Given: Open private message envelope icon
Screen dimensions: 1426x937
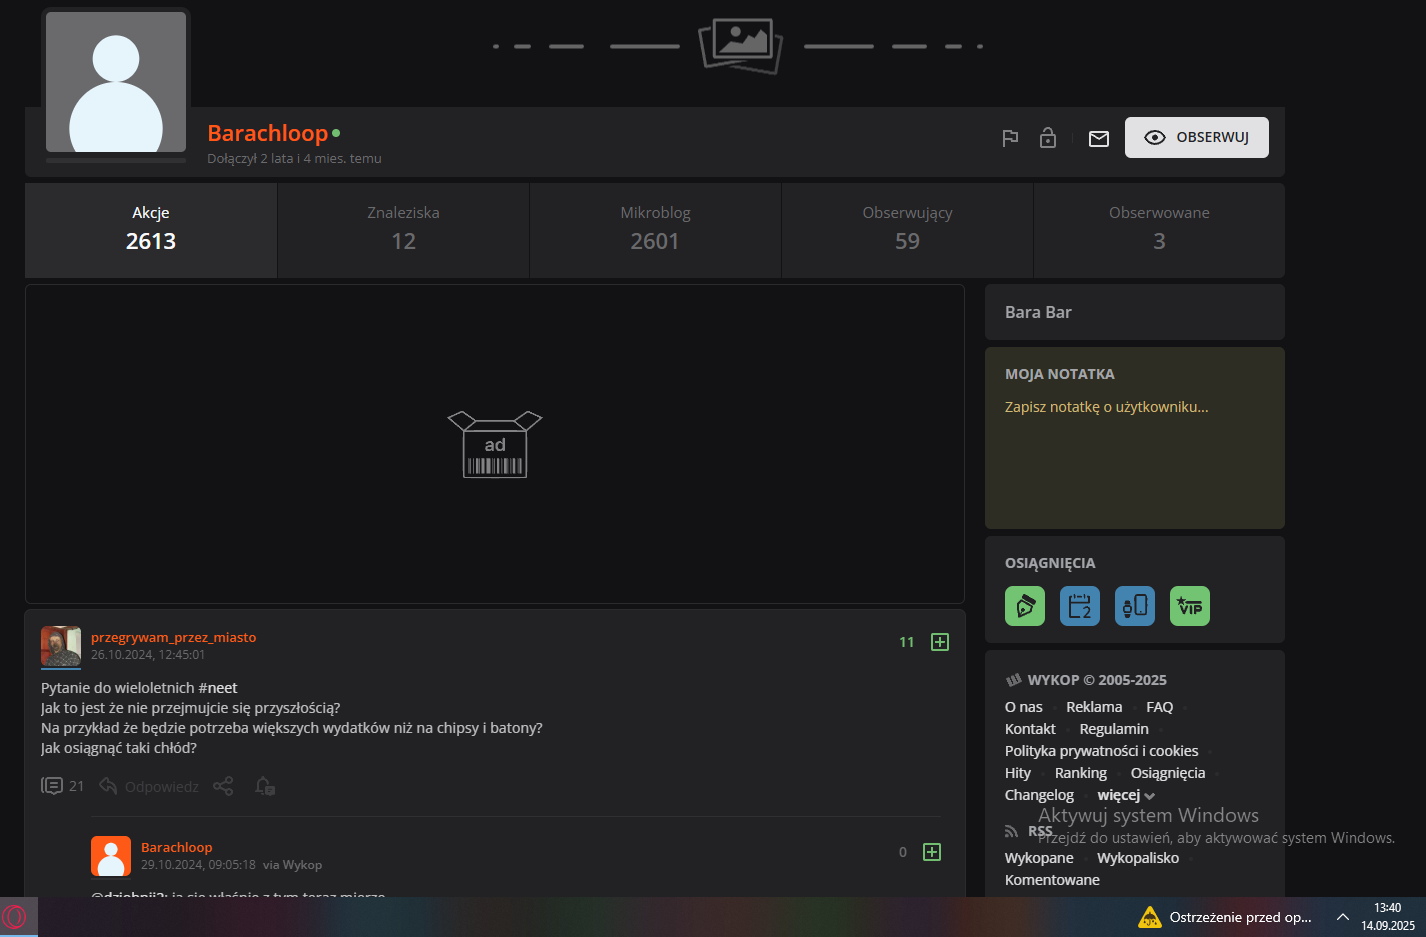Looking at the screenshot, I should (x=1098, y=139).
